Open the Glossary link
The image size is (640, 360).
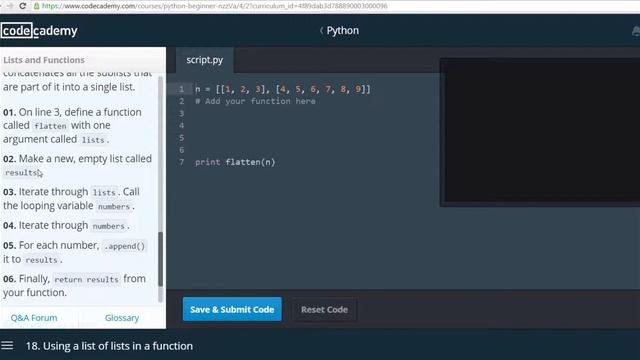(x=122, y=318)
